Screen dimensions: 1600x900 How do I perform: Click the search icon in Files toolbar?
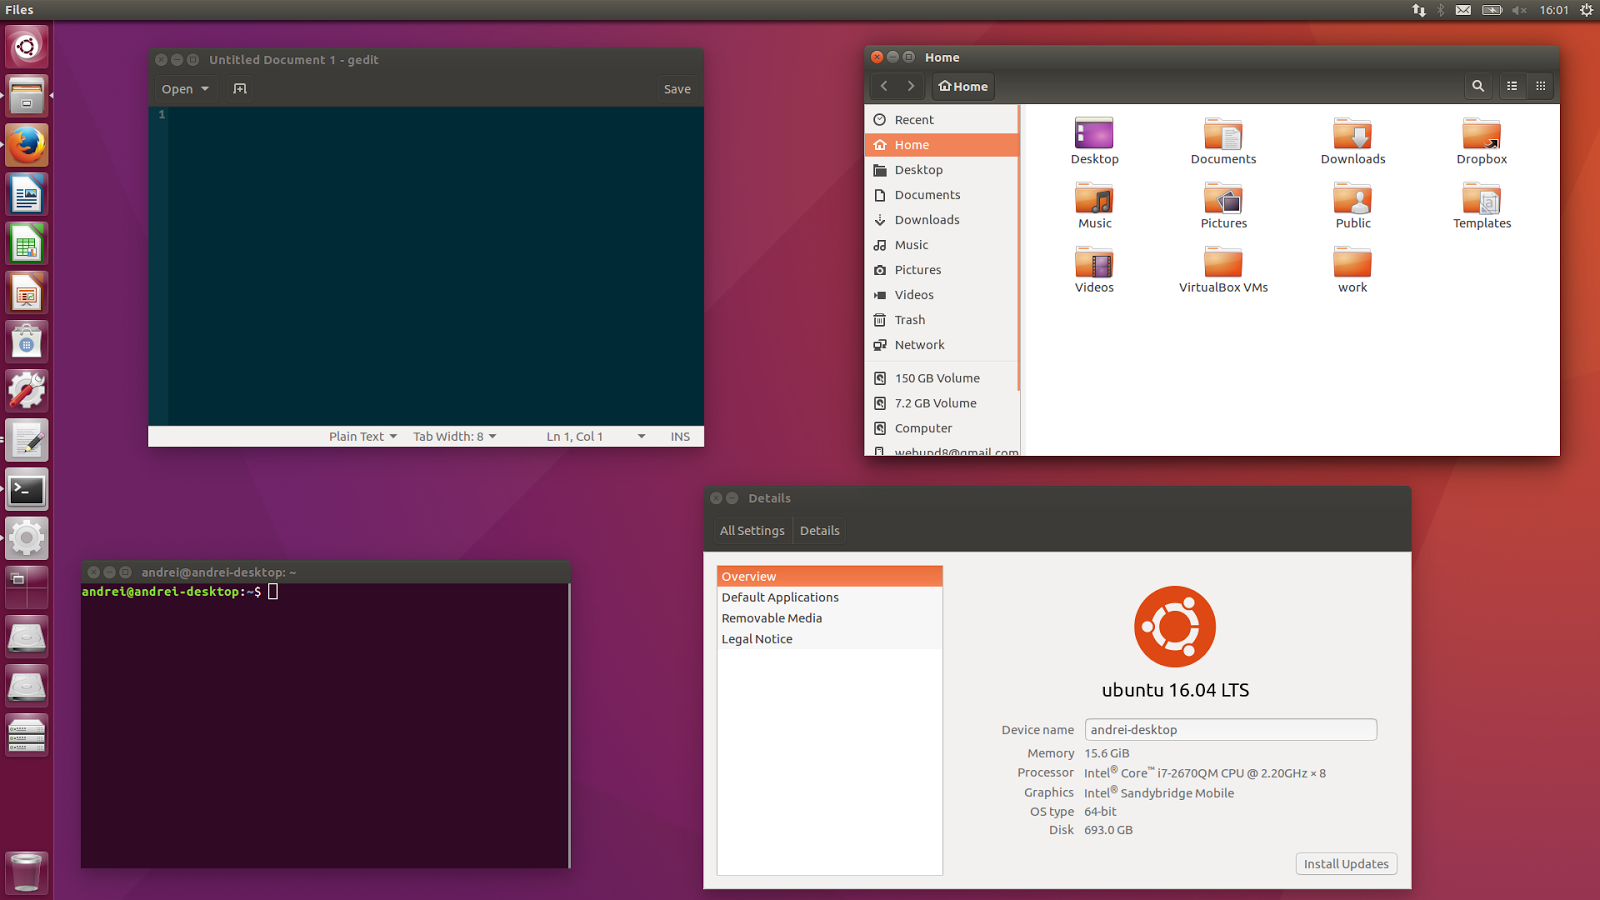pos(1478,86)
